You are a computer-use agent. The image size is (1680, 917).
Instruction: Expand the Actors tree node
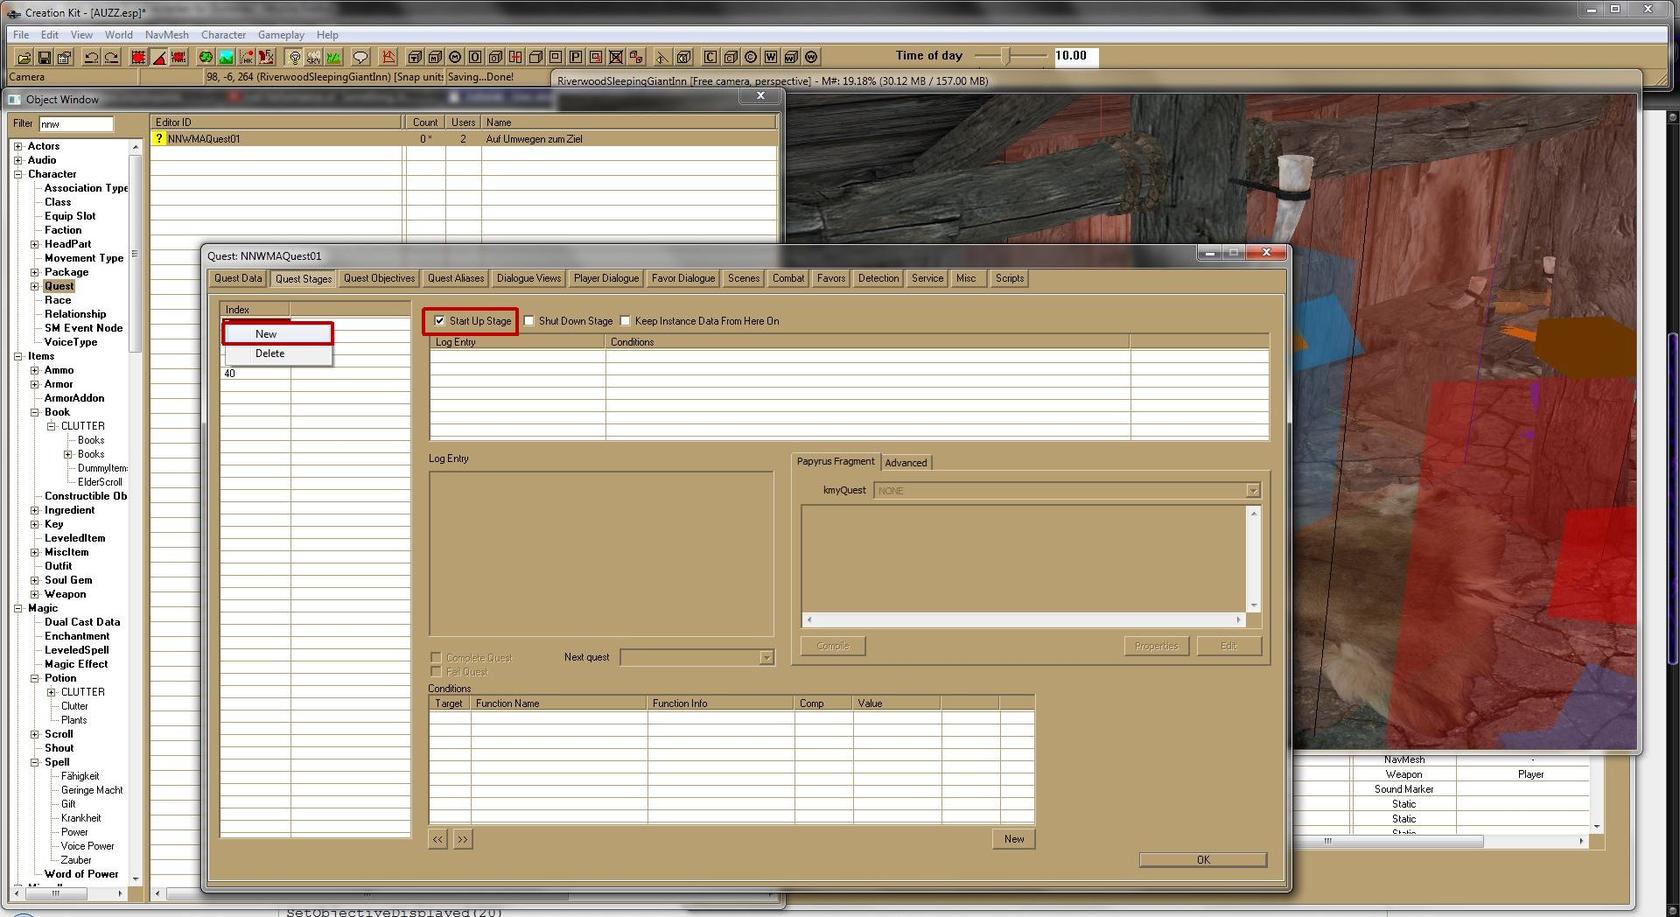pyautogui.click(x=18, y=146)
